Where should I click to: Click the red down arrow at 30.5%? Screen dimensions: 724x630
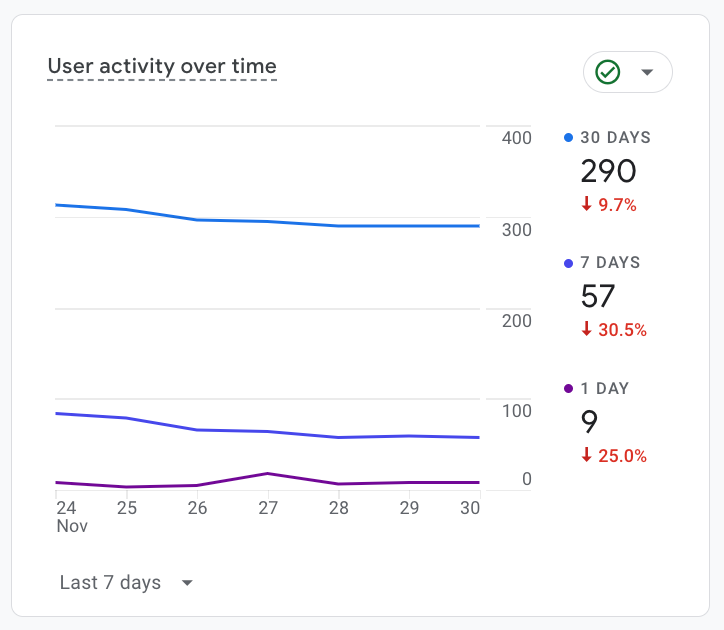(x=587, y=330)
